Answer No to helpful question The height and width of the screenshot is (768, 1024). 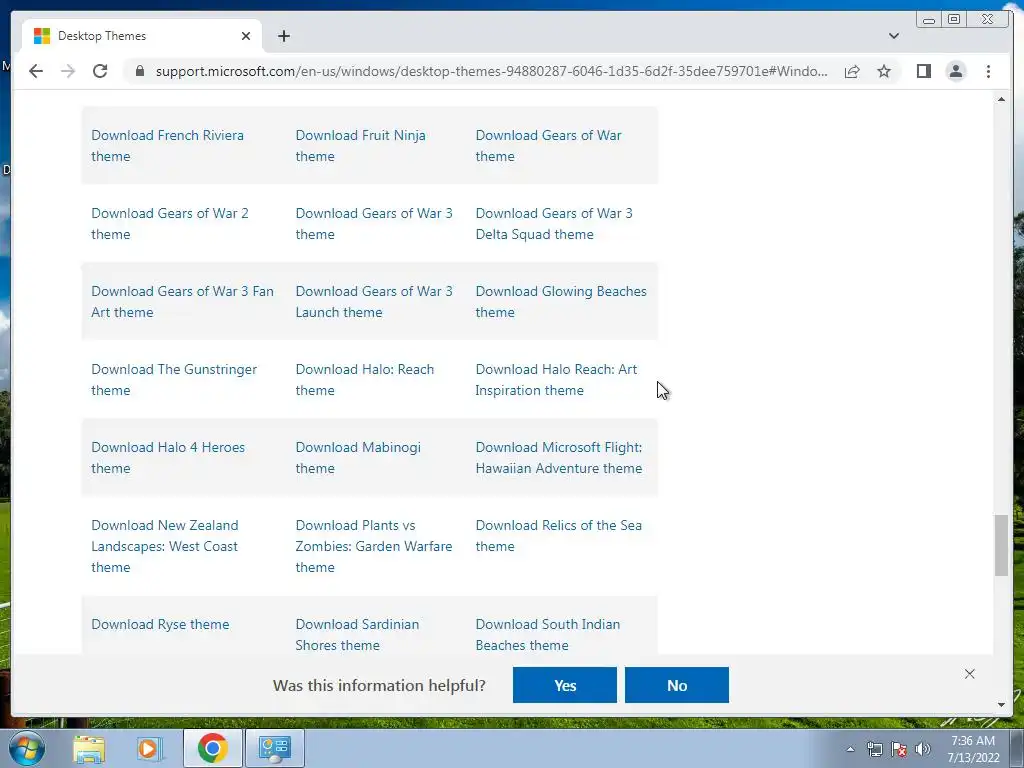pyautogui.click(x=677, y=685)
